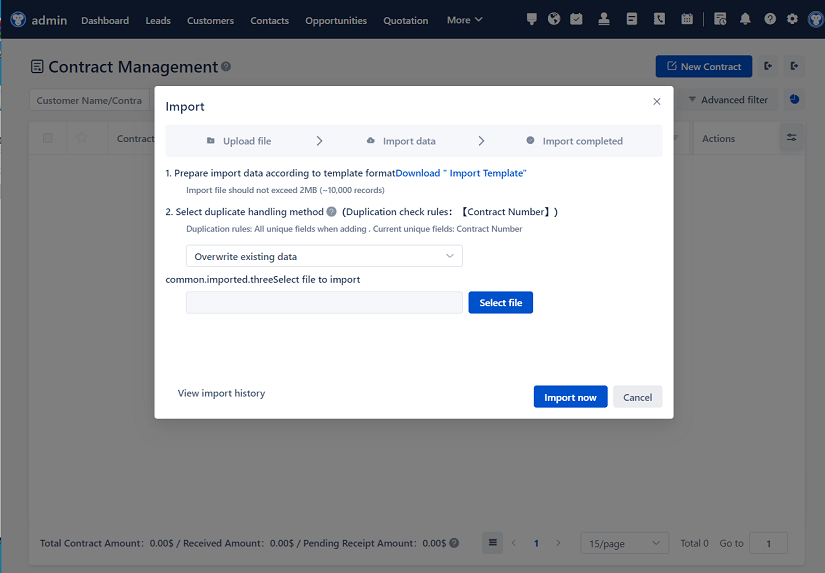Click the Contract Management title list icon
The width and height of the screenshot is (825, 573).
click(37, 67)
